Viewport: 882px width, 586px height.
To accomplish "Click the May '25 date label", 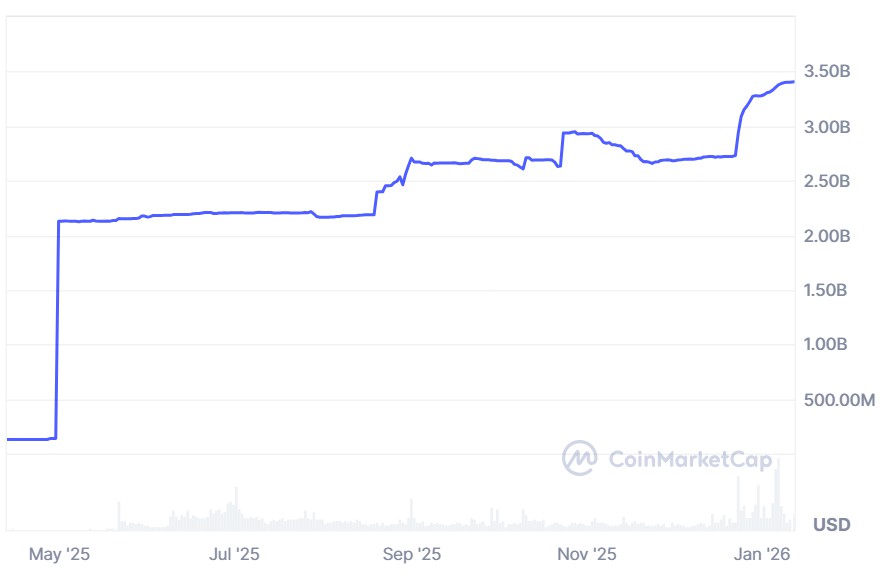I will click(60, 553).
